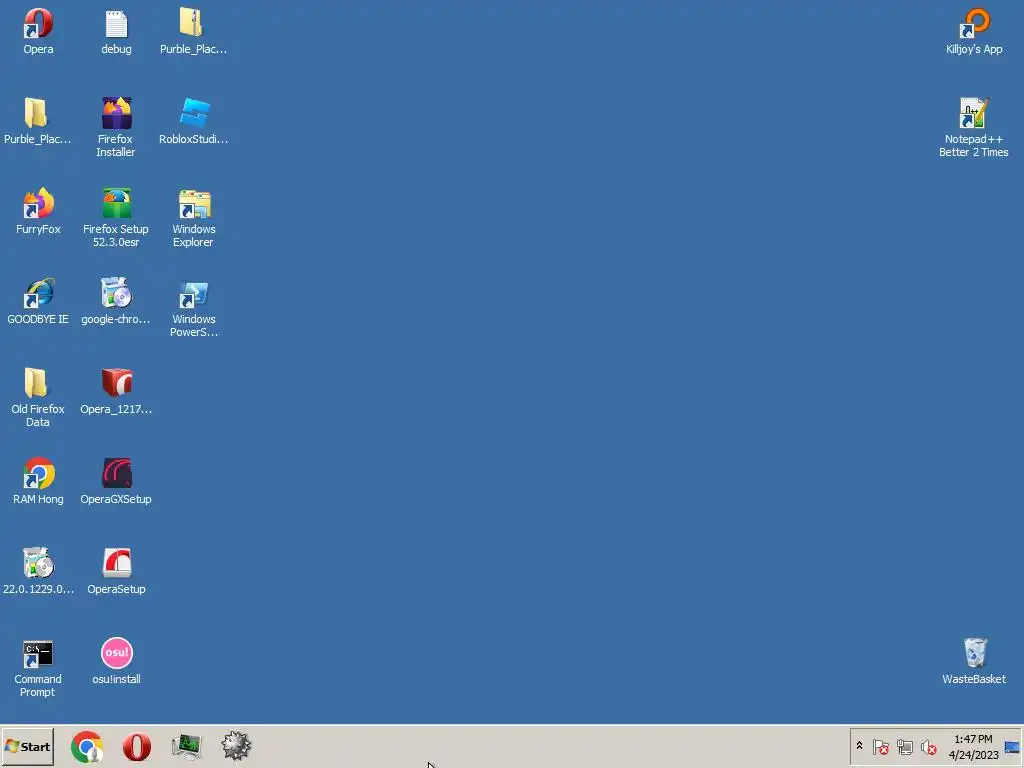Image resolution: width=1024 pixels, height=768 pixels.
Task: Launch Chrome from the taskbar
Action: coord(87,747)
